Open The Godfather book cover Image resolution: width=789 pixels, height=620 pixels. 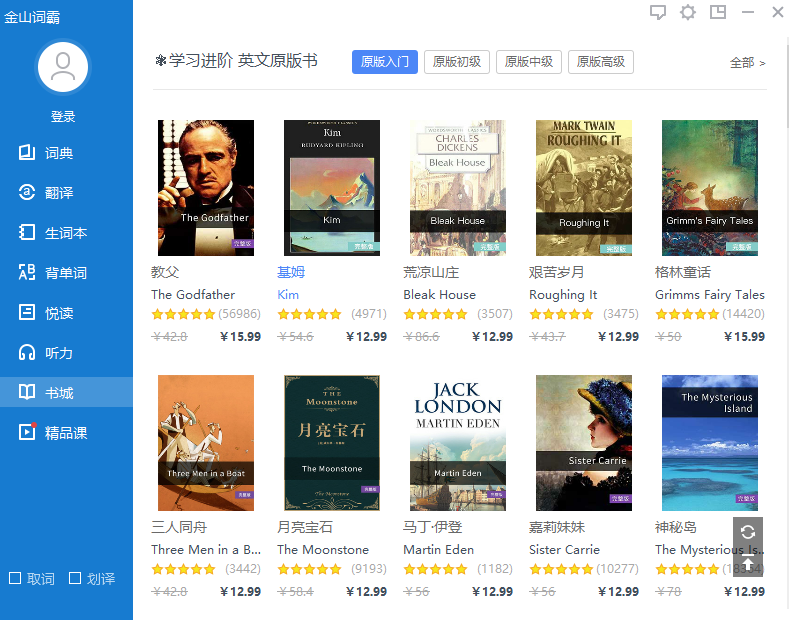[206, 188]
